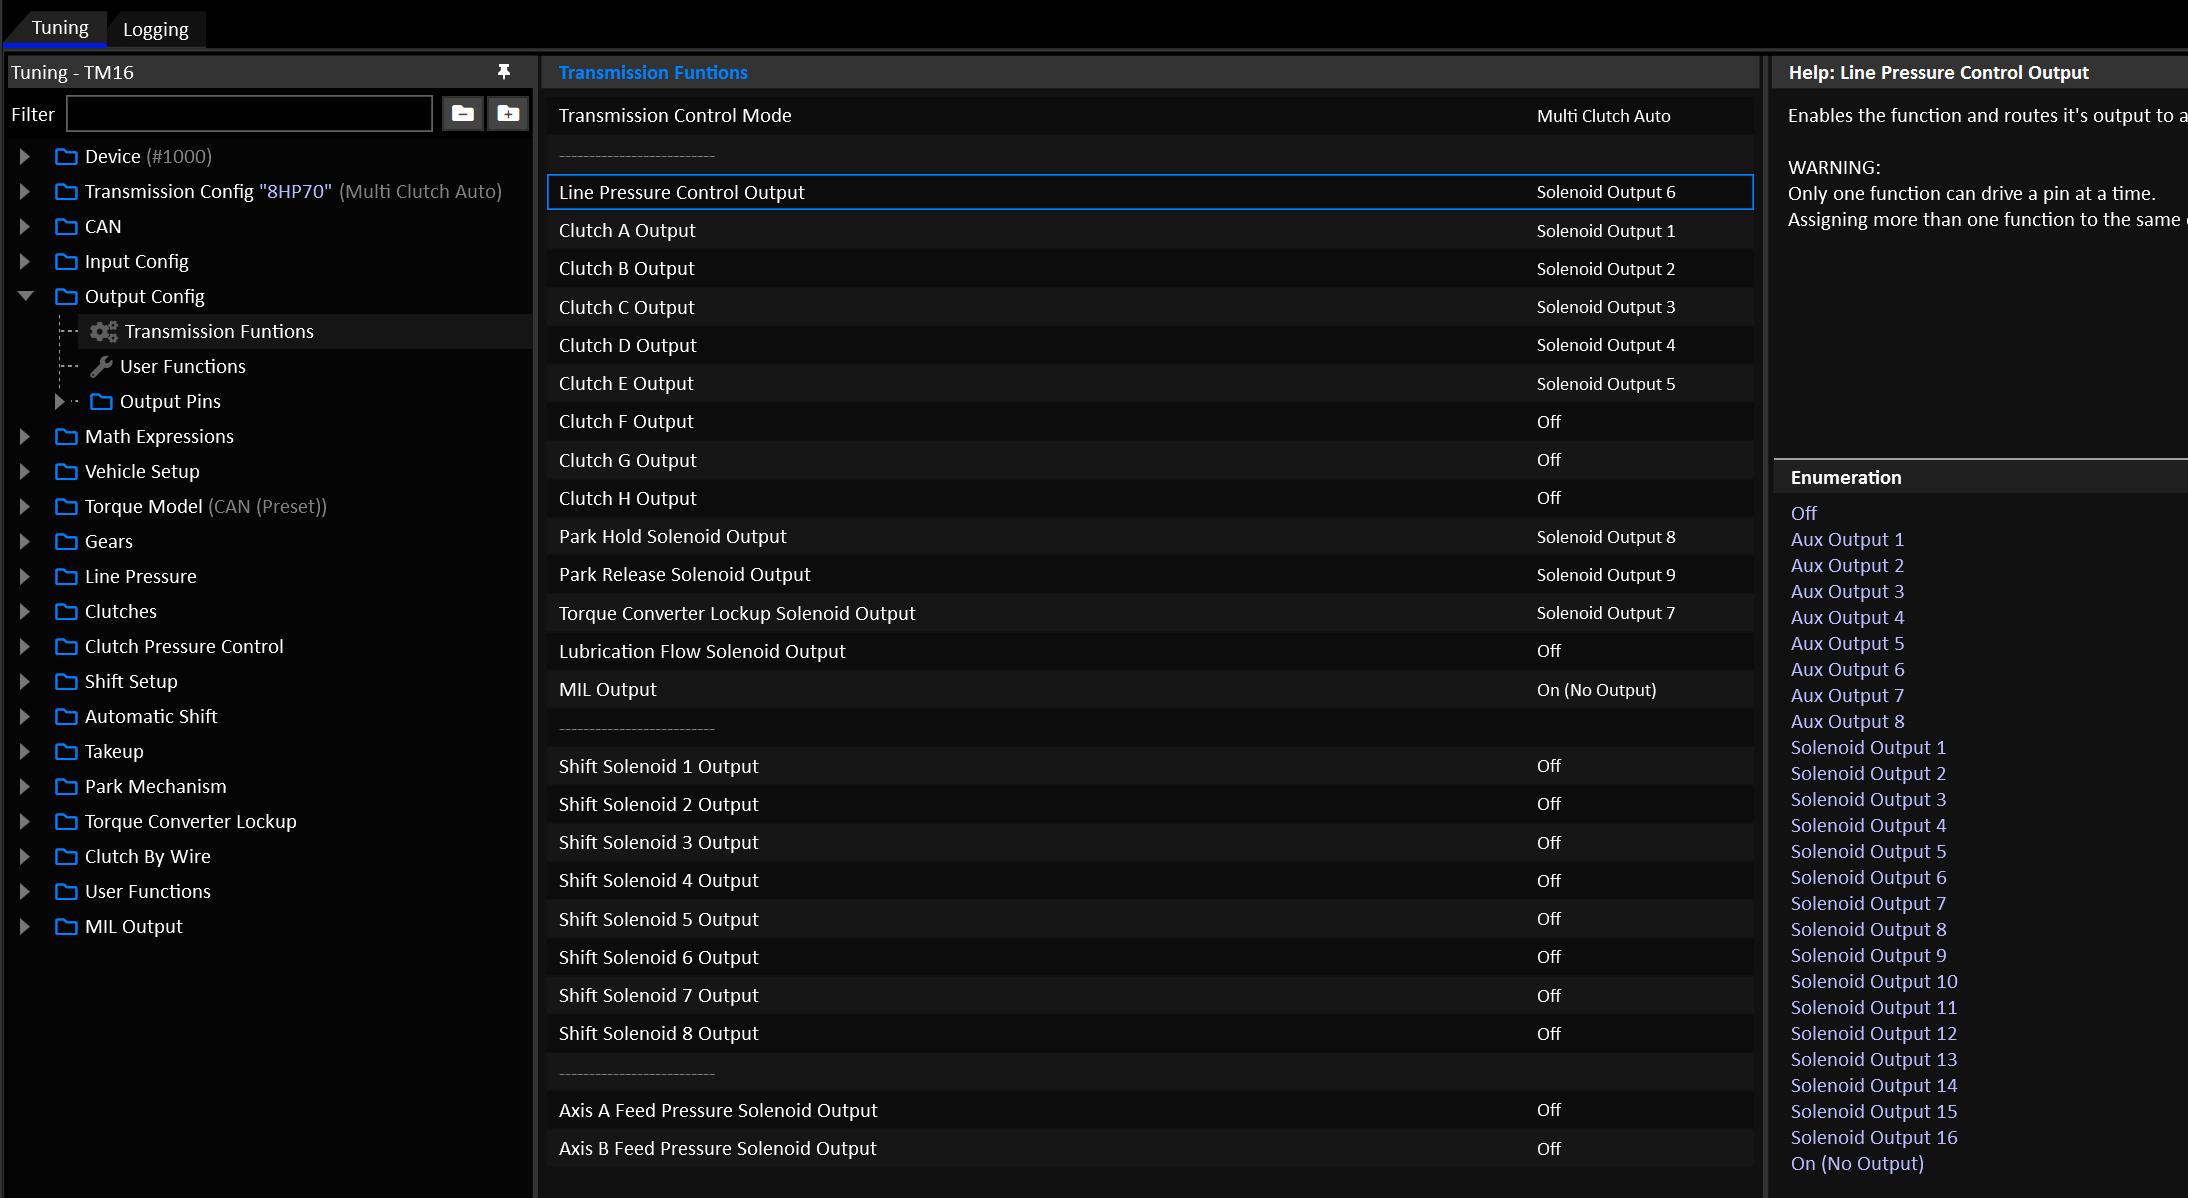The height and width of the screenshot is (1198, 2188).
Task: Select the Torque Converter Lockup folder
Action: (x=191, y=821)
